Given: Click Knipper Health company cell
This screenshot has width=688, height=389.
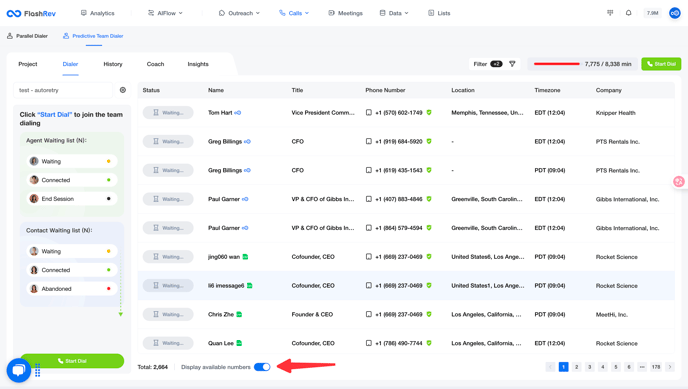Looking at the screenshot, I should click(615, 113).
